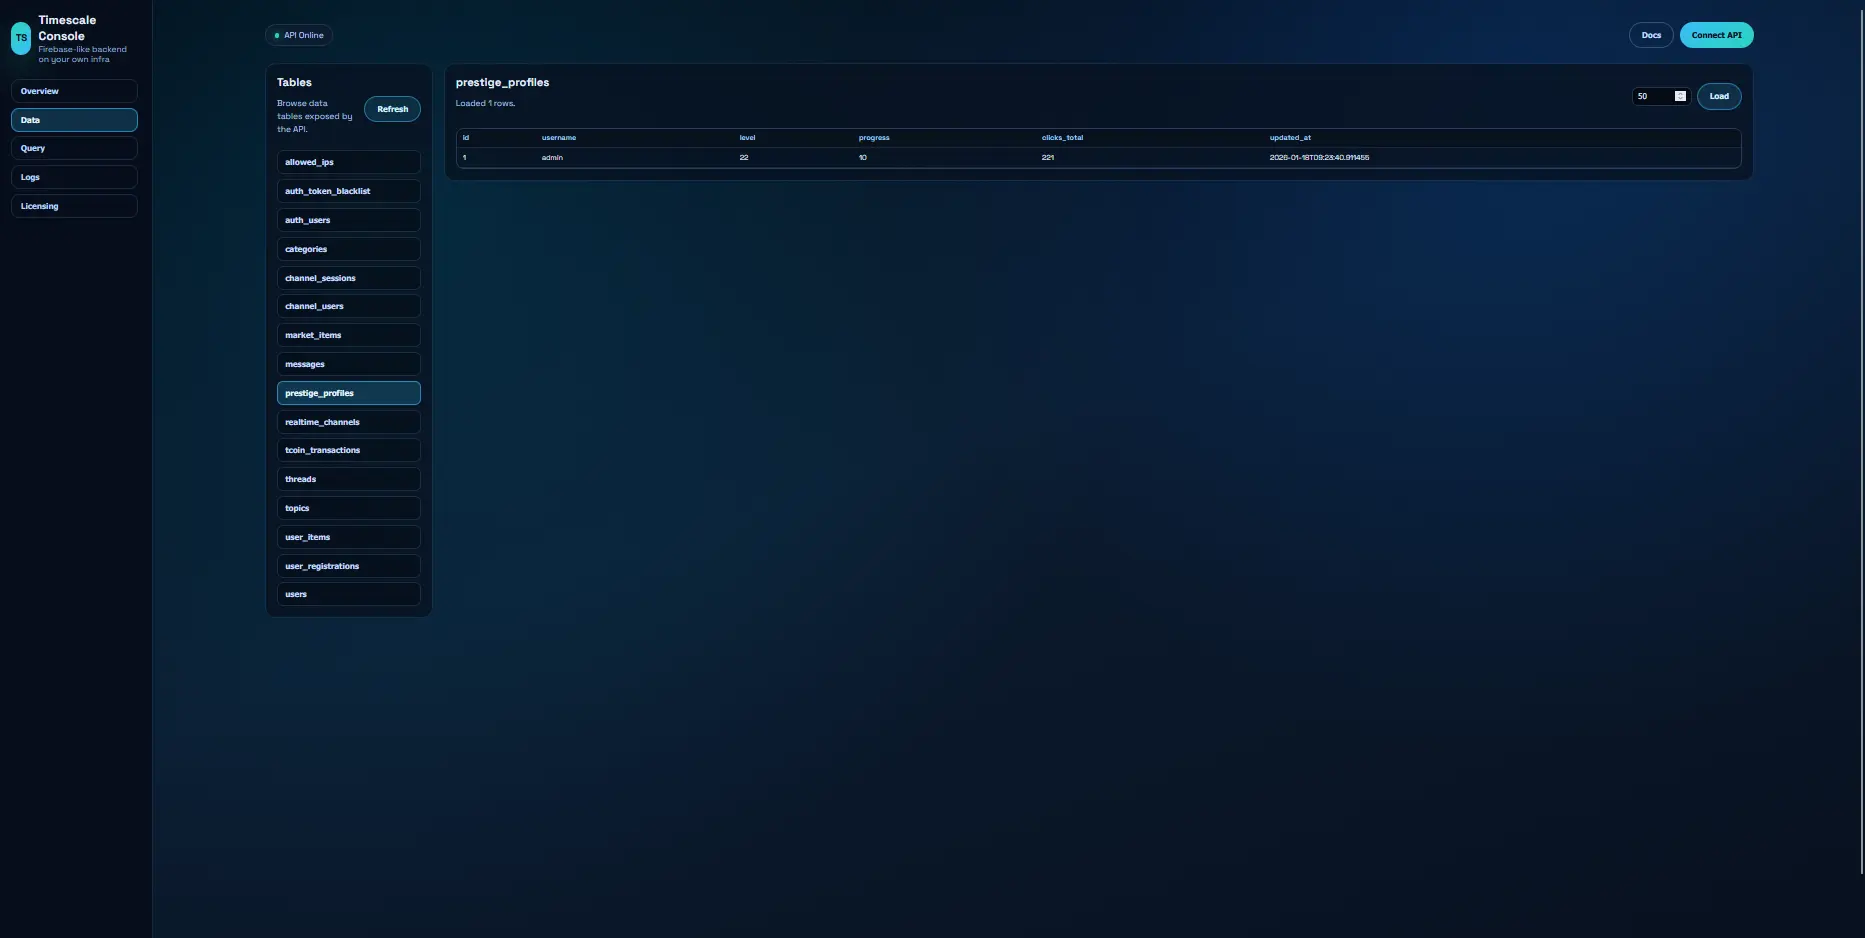Click the row limit number field

tap(1652, 97)
